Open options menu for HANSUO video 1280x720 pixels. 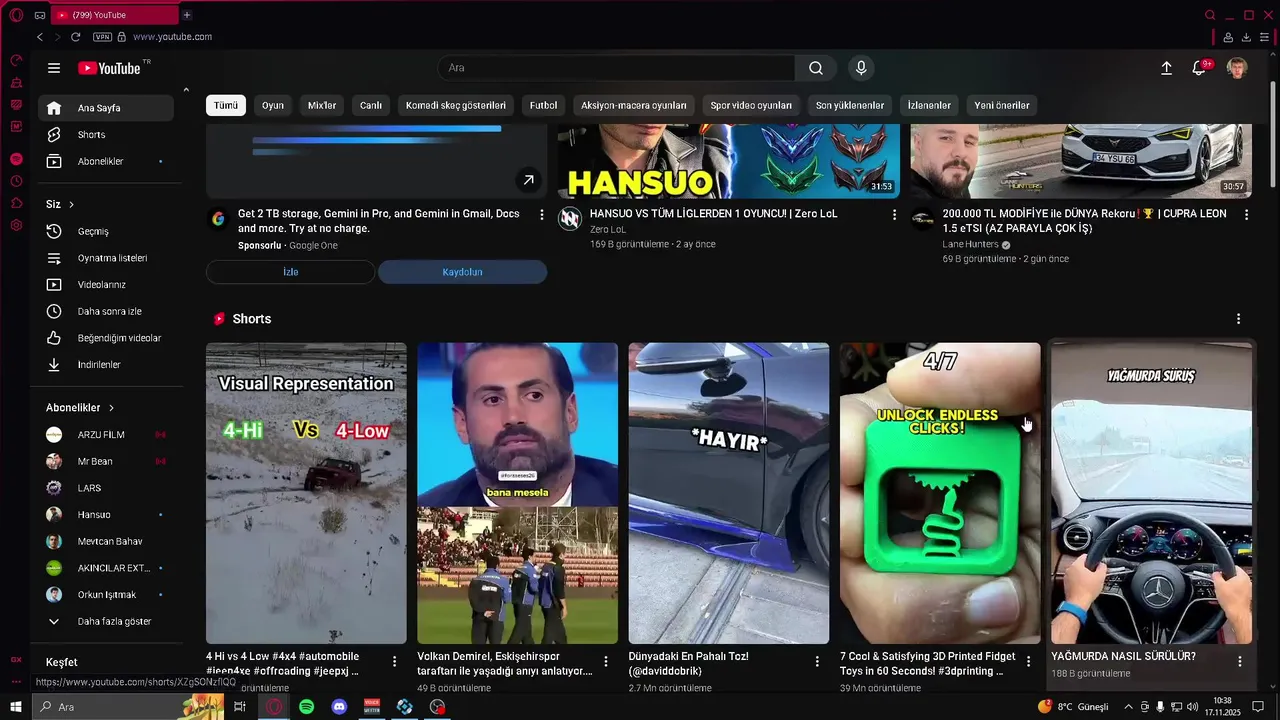click(894, 215)
